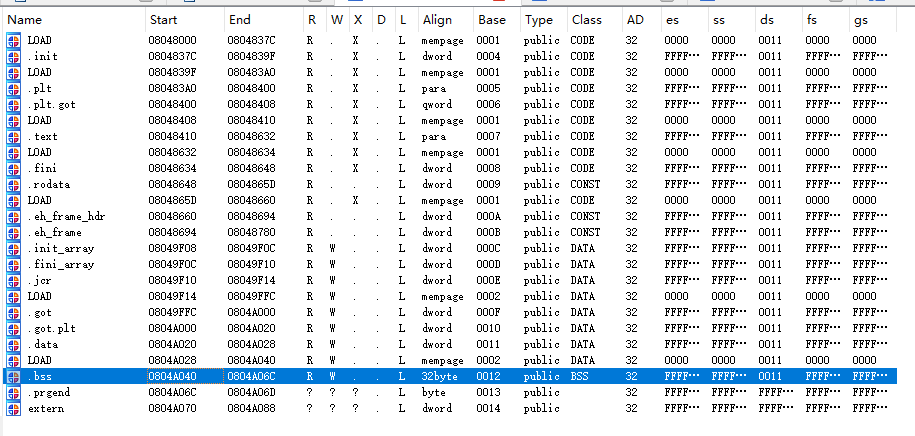Click base value 0011 in .data row
The height and width of the screenshot is (436, 915).
488,344
